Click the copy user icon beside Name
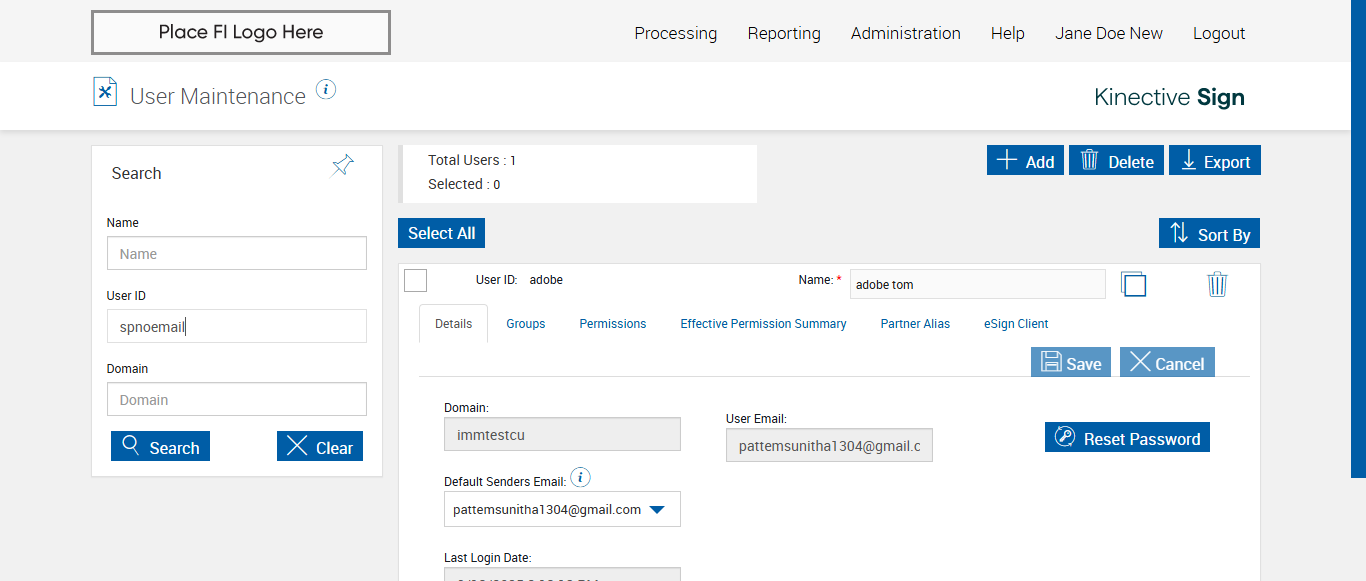This screenshot has width=1366, height=581. (1133, 284)
